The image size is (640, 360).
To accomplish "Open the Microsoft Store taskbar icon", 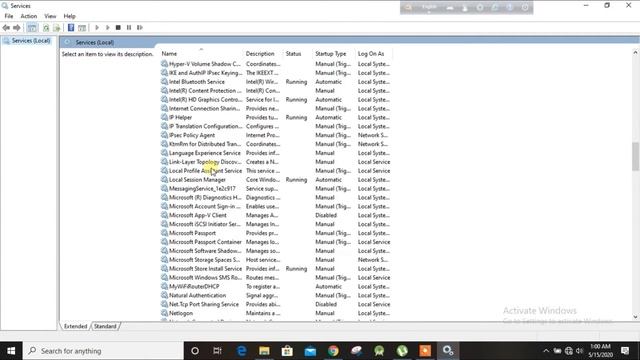I will tap(287, 351).
